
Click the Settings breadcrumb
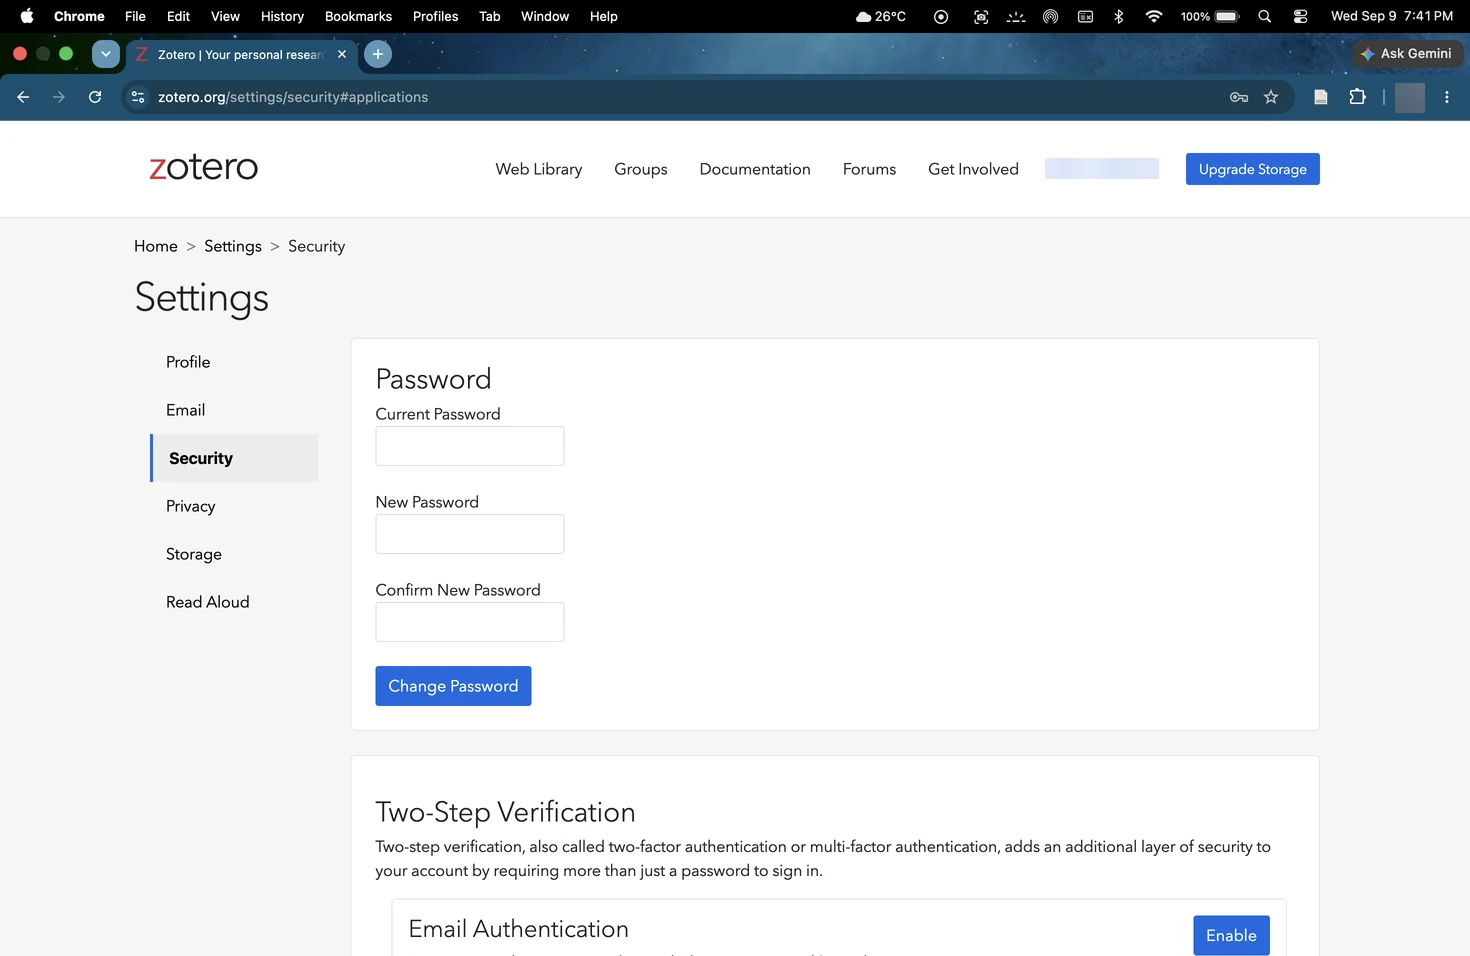[x=233, y=246]
